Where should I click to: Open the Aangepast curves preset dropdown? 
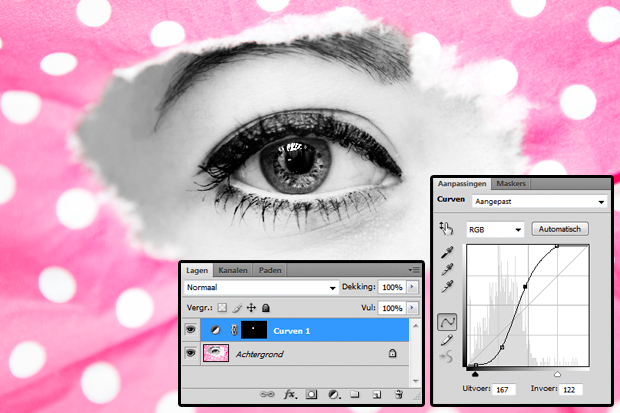540,201
